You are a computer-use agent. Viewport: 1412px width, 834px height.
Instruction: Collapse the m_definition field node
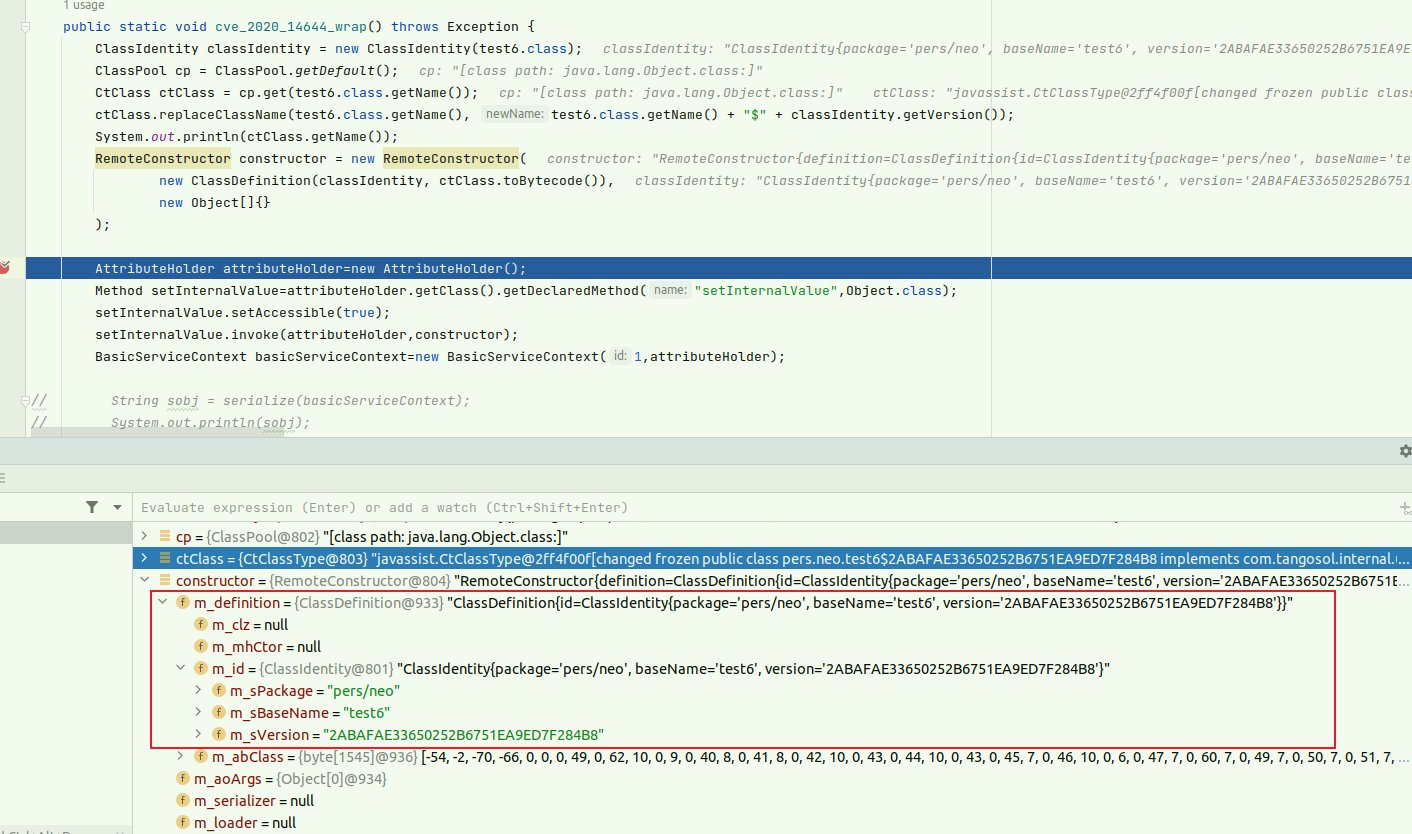pos(163,602)
